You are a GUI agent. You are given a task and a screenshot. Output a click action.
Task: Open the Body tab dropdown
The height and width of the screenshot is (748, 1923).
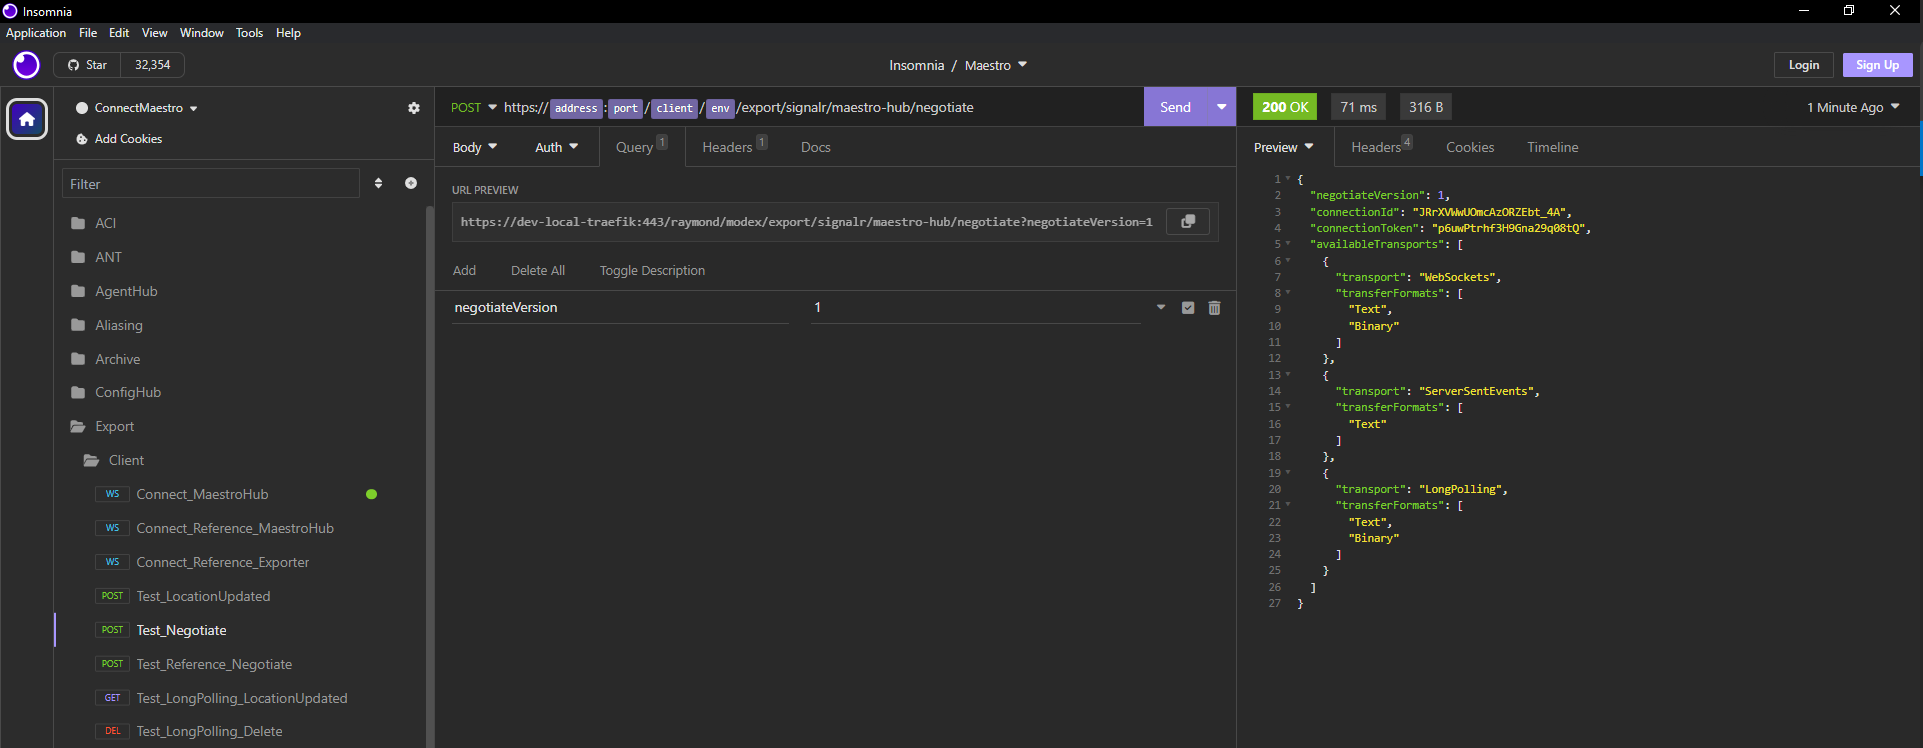[475, 147]
